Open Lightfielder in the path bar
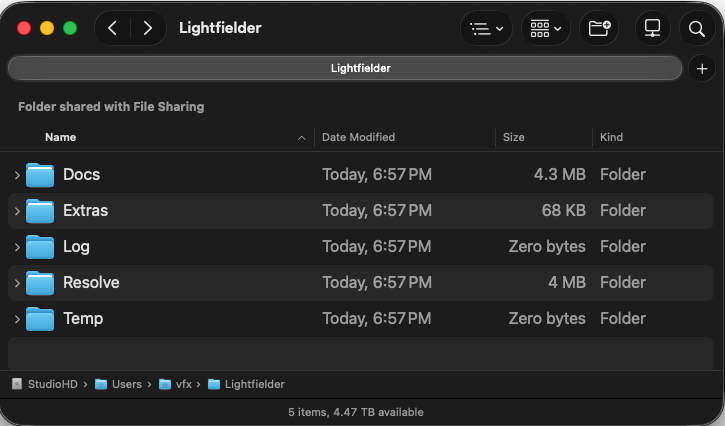The height and width of the screenshot is (426, 725). (254, 384)
